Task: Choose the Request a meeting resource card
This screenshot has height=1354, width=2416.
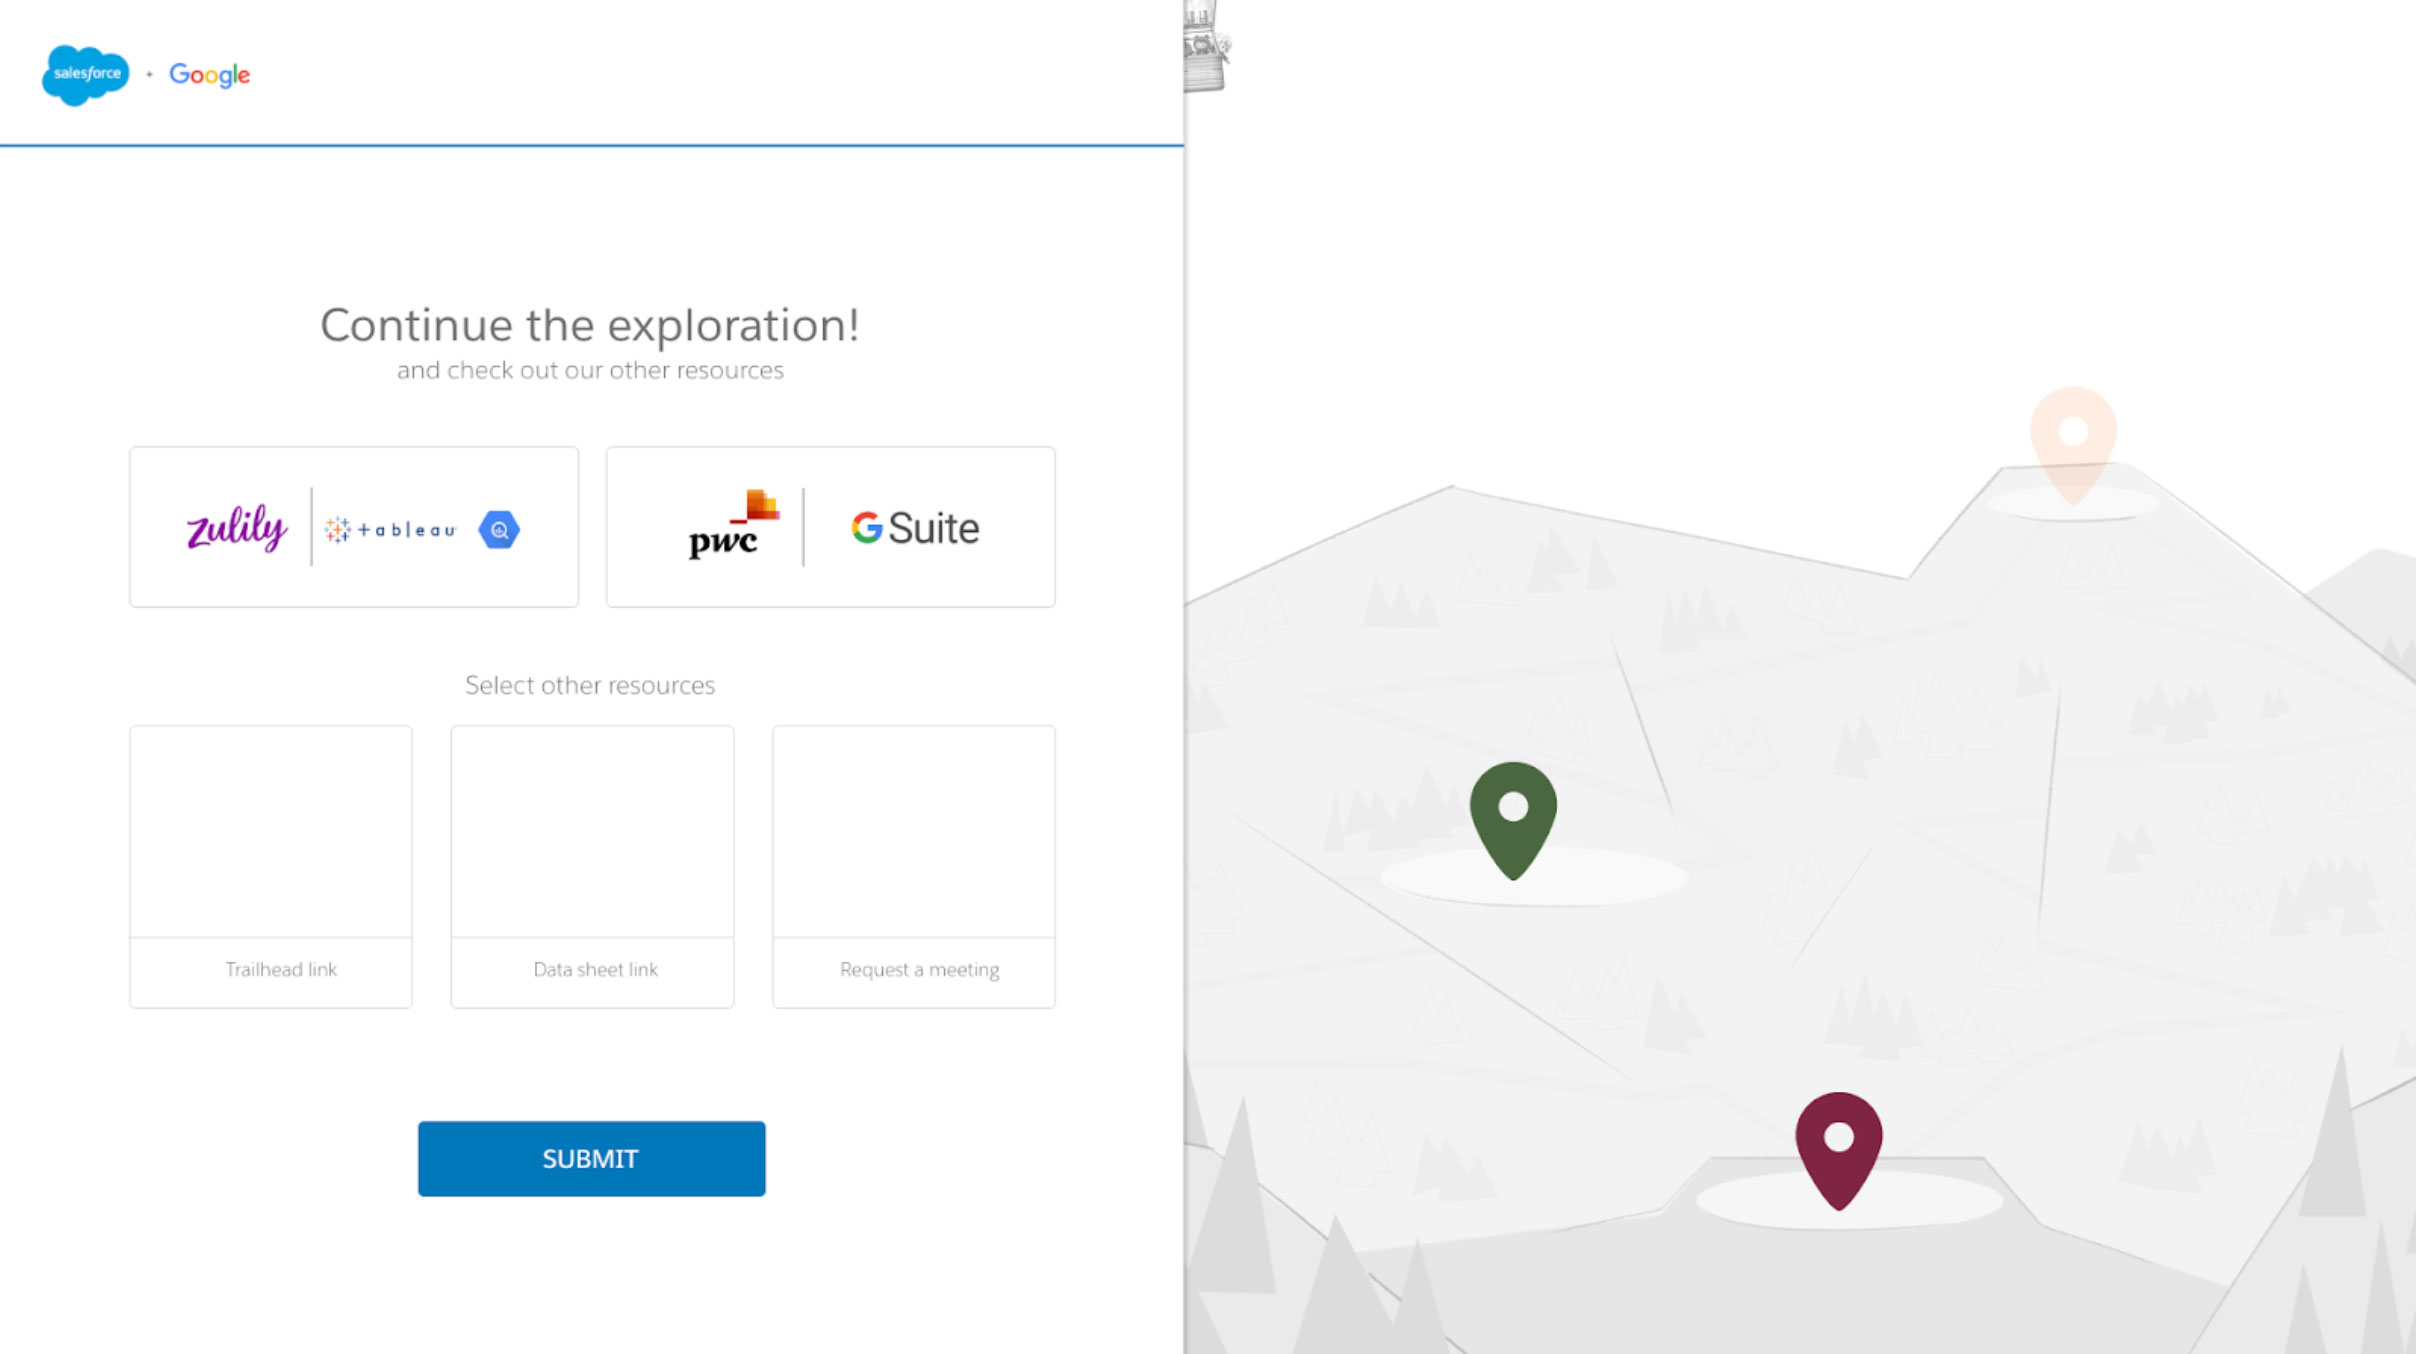Action: (914, 866)
